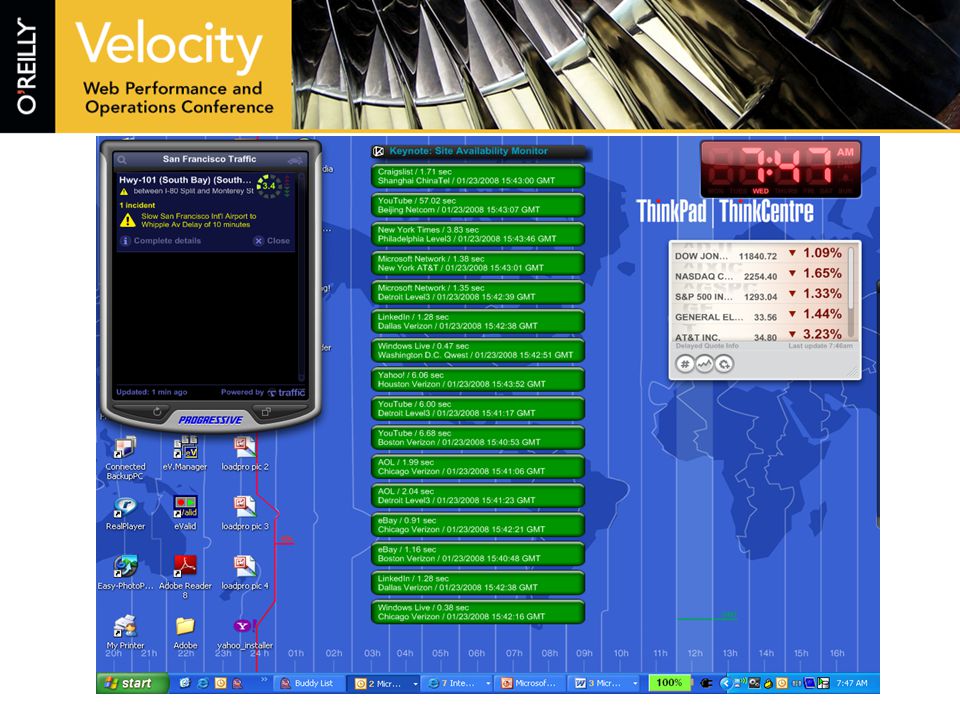This screenshot has width=960, height=720.
Task: Click the Progressive logo on traffic widget
Action: pos(211,420)
